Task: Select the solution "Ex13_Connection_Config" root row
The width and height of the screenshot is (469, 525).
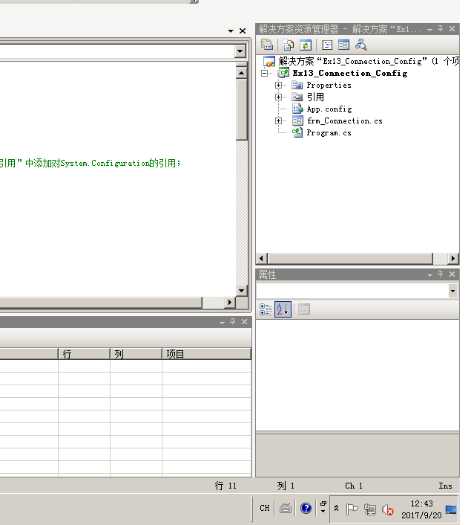Action: [x=362, y=61]
